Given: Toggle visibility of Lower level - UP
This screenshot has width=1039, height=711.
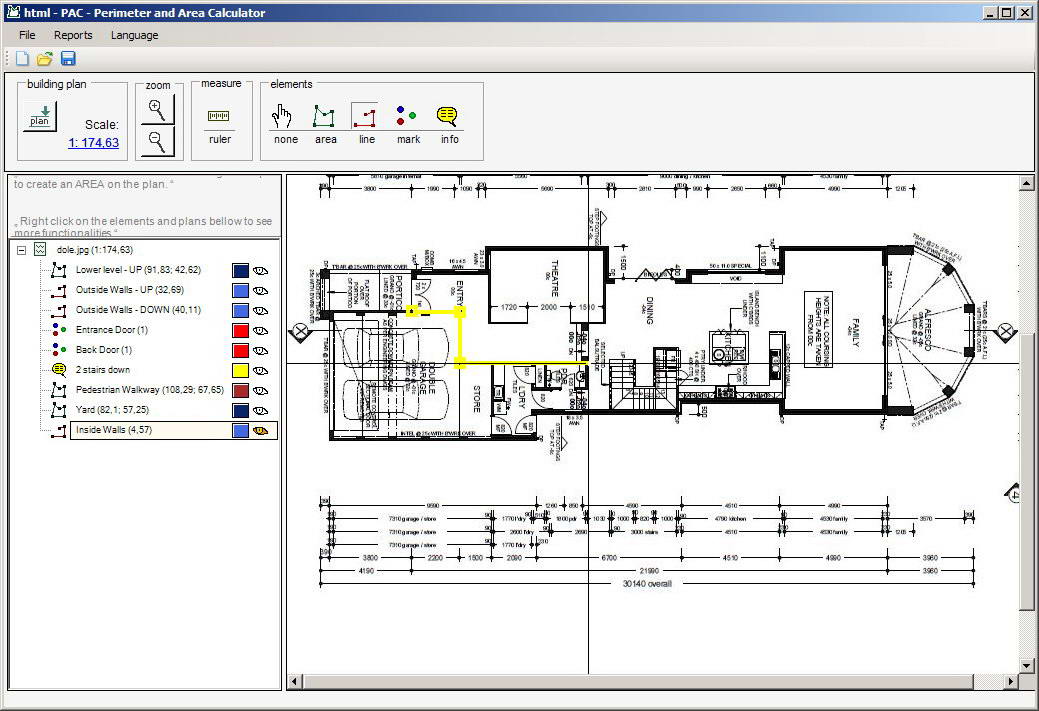Looking at the screenshot, I should click(260, 270).
